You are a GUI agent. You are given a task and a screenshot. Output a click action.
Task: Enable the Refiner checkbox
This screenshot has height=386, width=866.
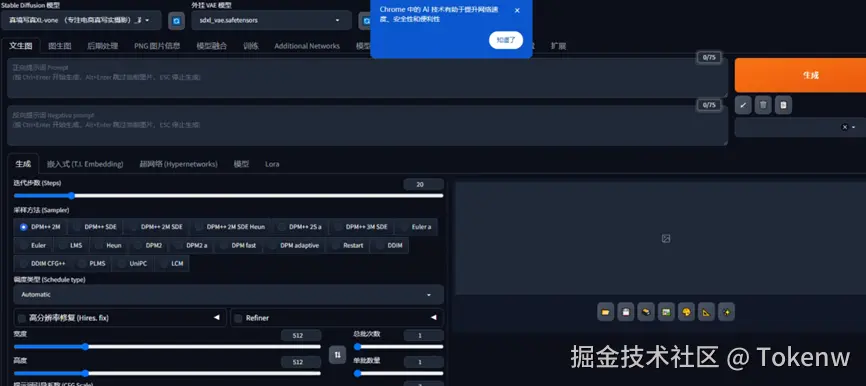[239, 318]
